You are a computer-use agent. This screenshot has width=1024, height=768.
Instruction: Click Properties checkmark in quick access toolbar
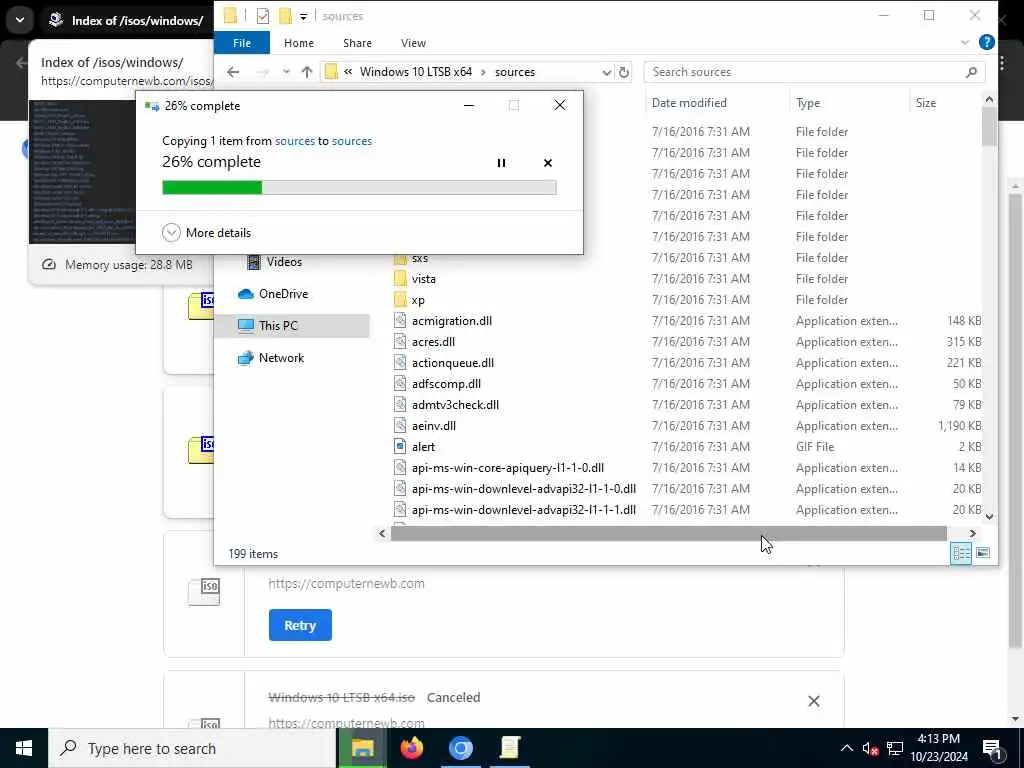[263, 16]
